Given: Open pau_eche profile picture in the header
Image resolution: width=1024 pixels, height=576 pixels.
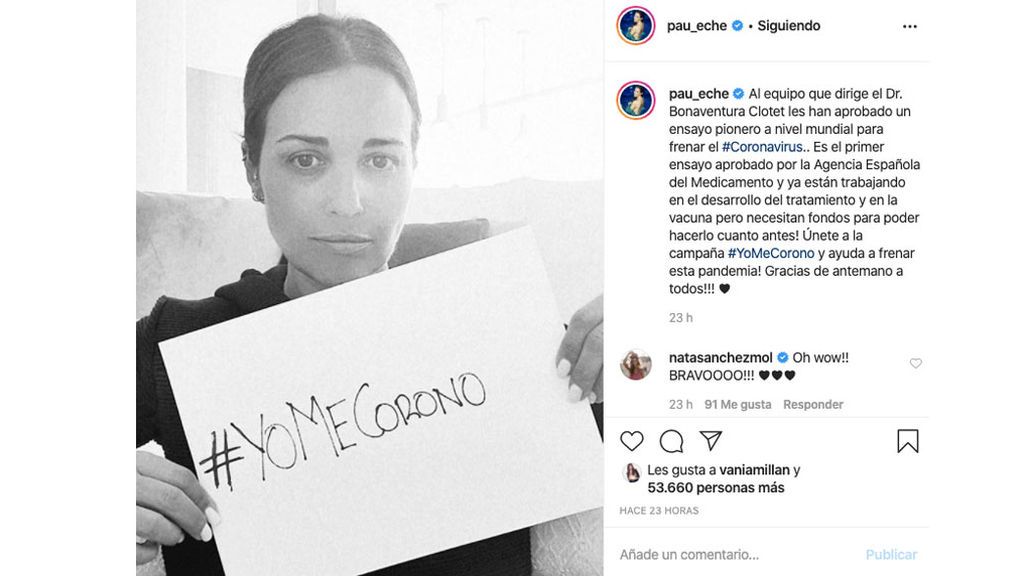Looking at the screenshot, I should pos(635,26).
